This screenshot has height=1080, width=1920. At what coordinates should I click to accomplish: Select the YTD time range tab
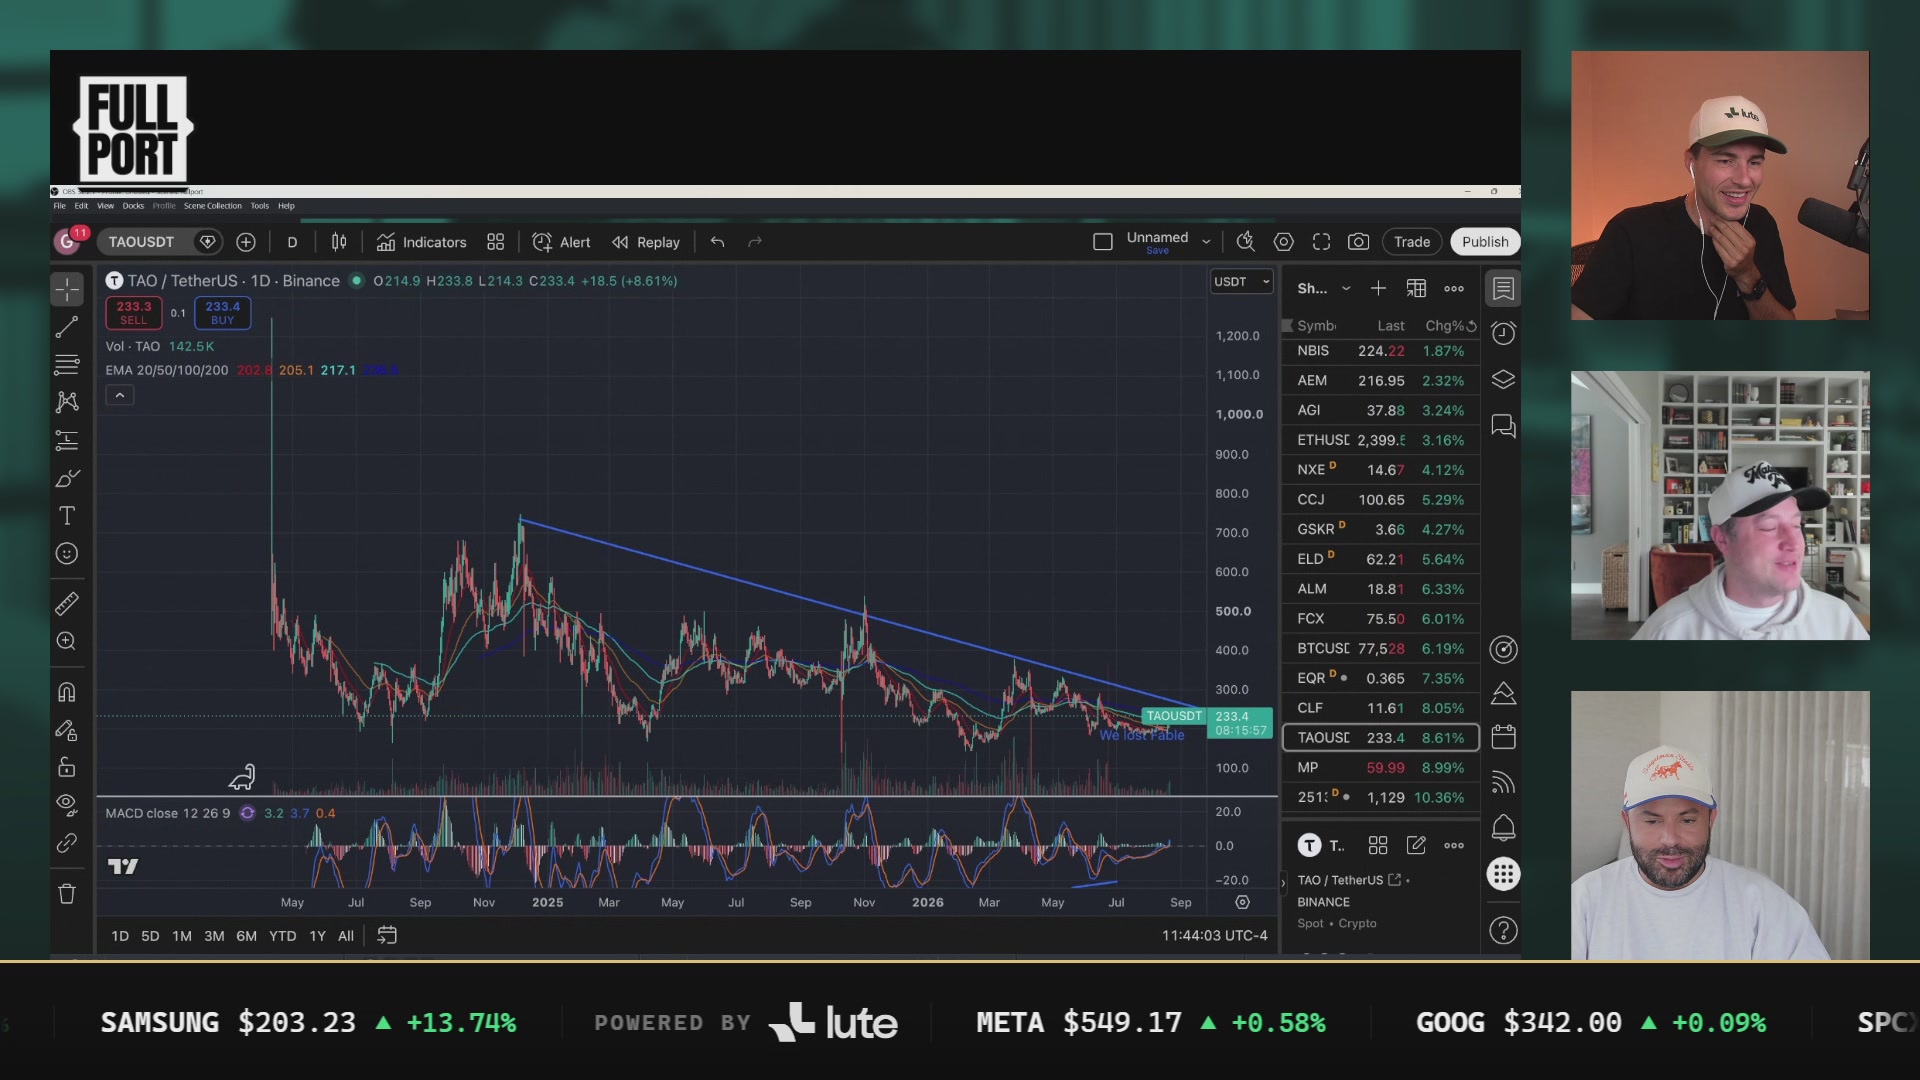click(x=282, y=936)
